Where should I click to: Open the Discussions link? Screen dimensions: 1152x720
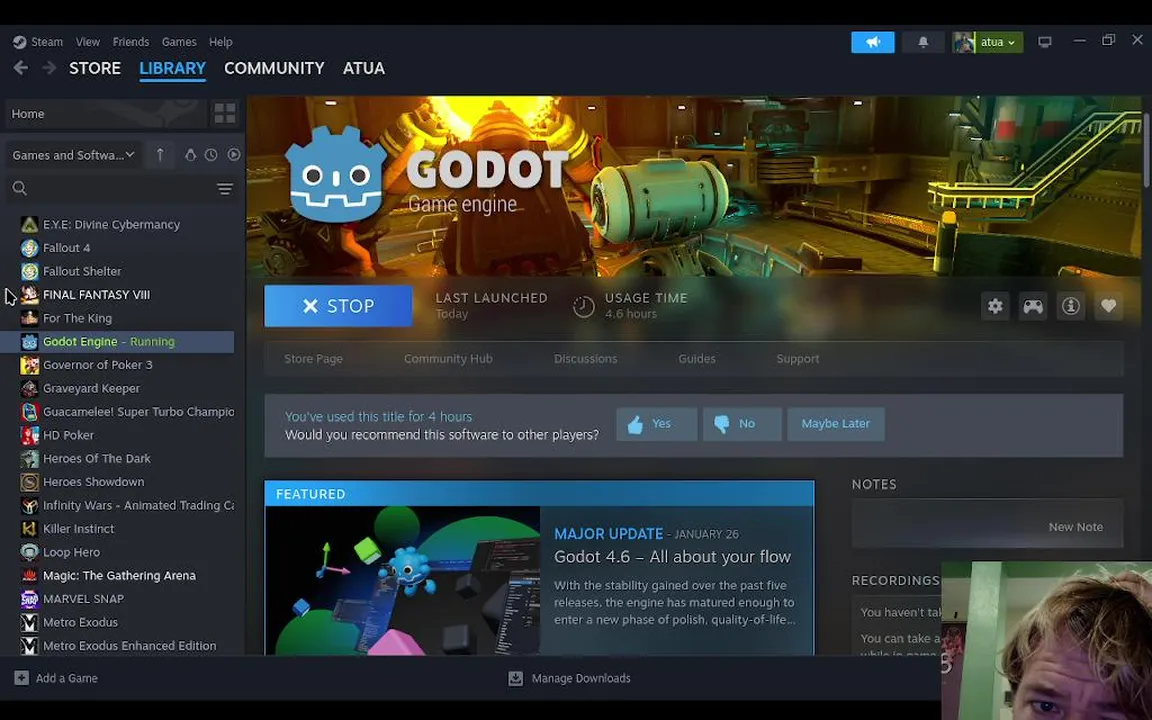(x=586, y=359)
